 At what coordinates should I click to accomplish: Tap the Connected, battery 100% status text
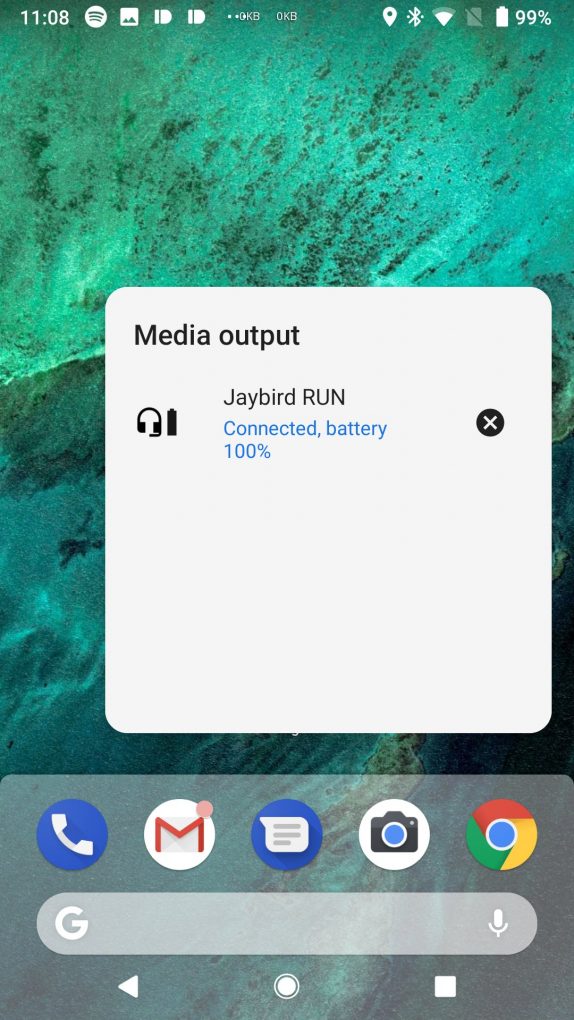[305, 440]
